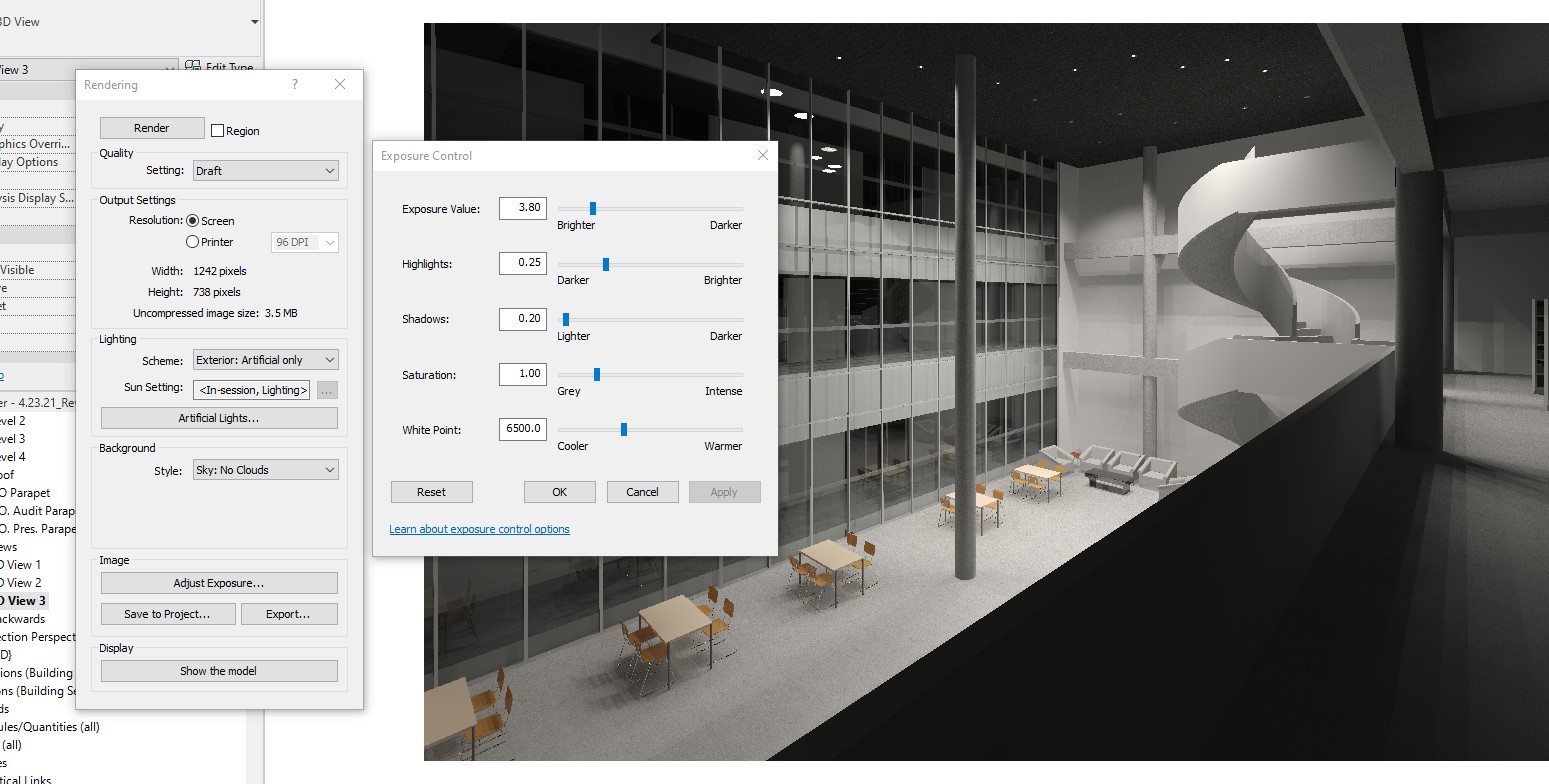Image resolution: width=1549 pixels, height=784 pixels.
Task: Click Show the model
Action: point(218,670)
